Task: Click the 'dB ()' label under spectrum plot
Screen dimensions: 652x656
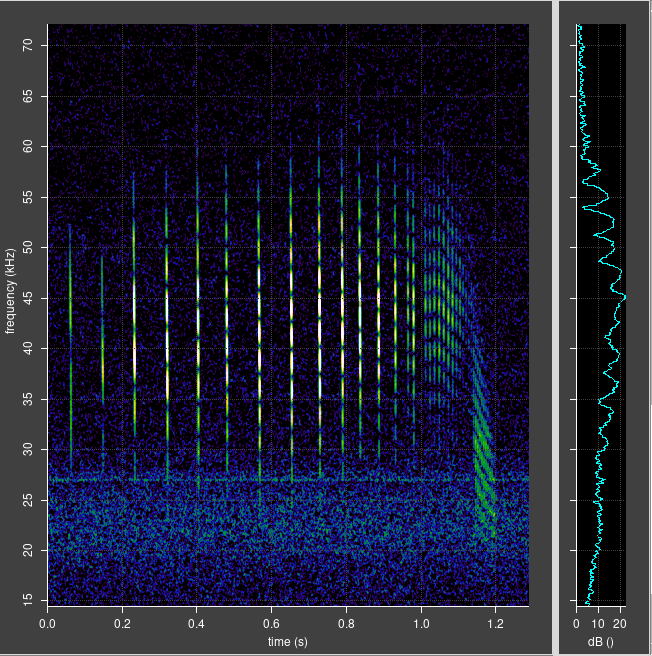Action: point(599,639)
